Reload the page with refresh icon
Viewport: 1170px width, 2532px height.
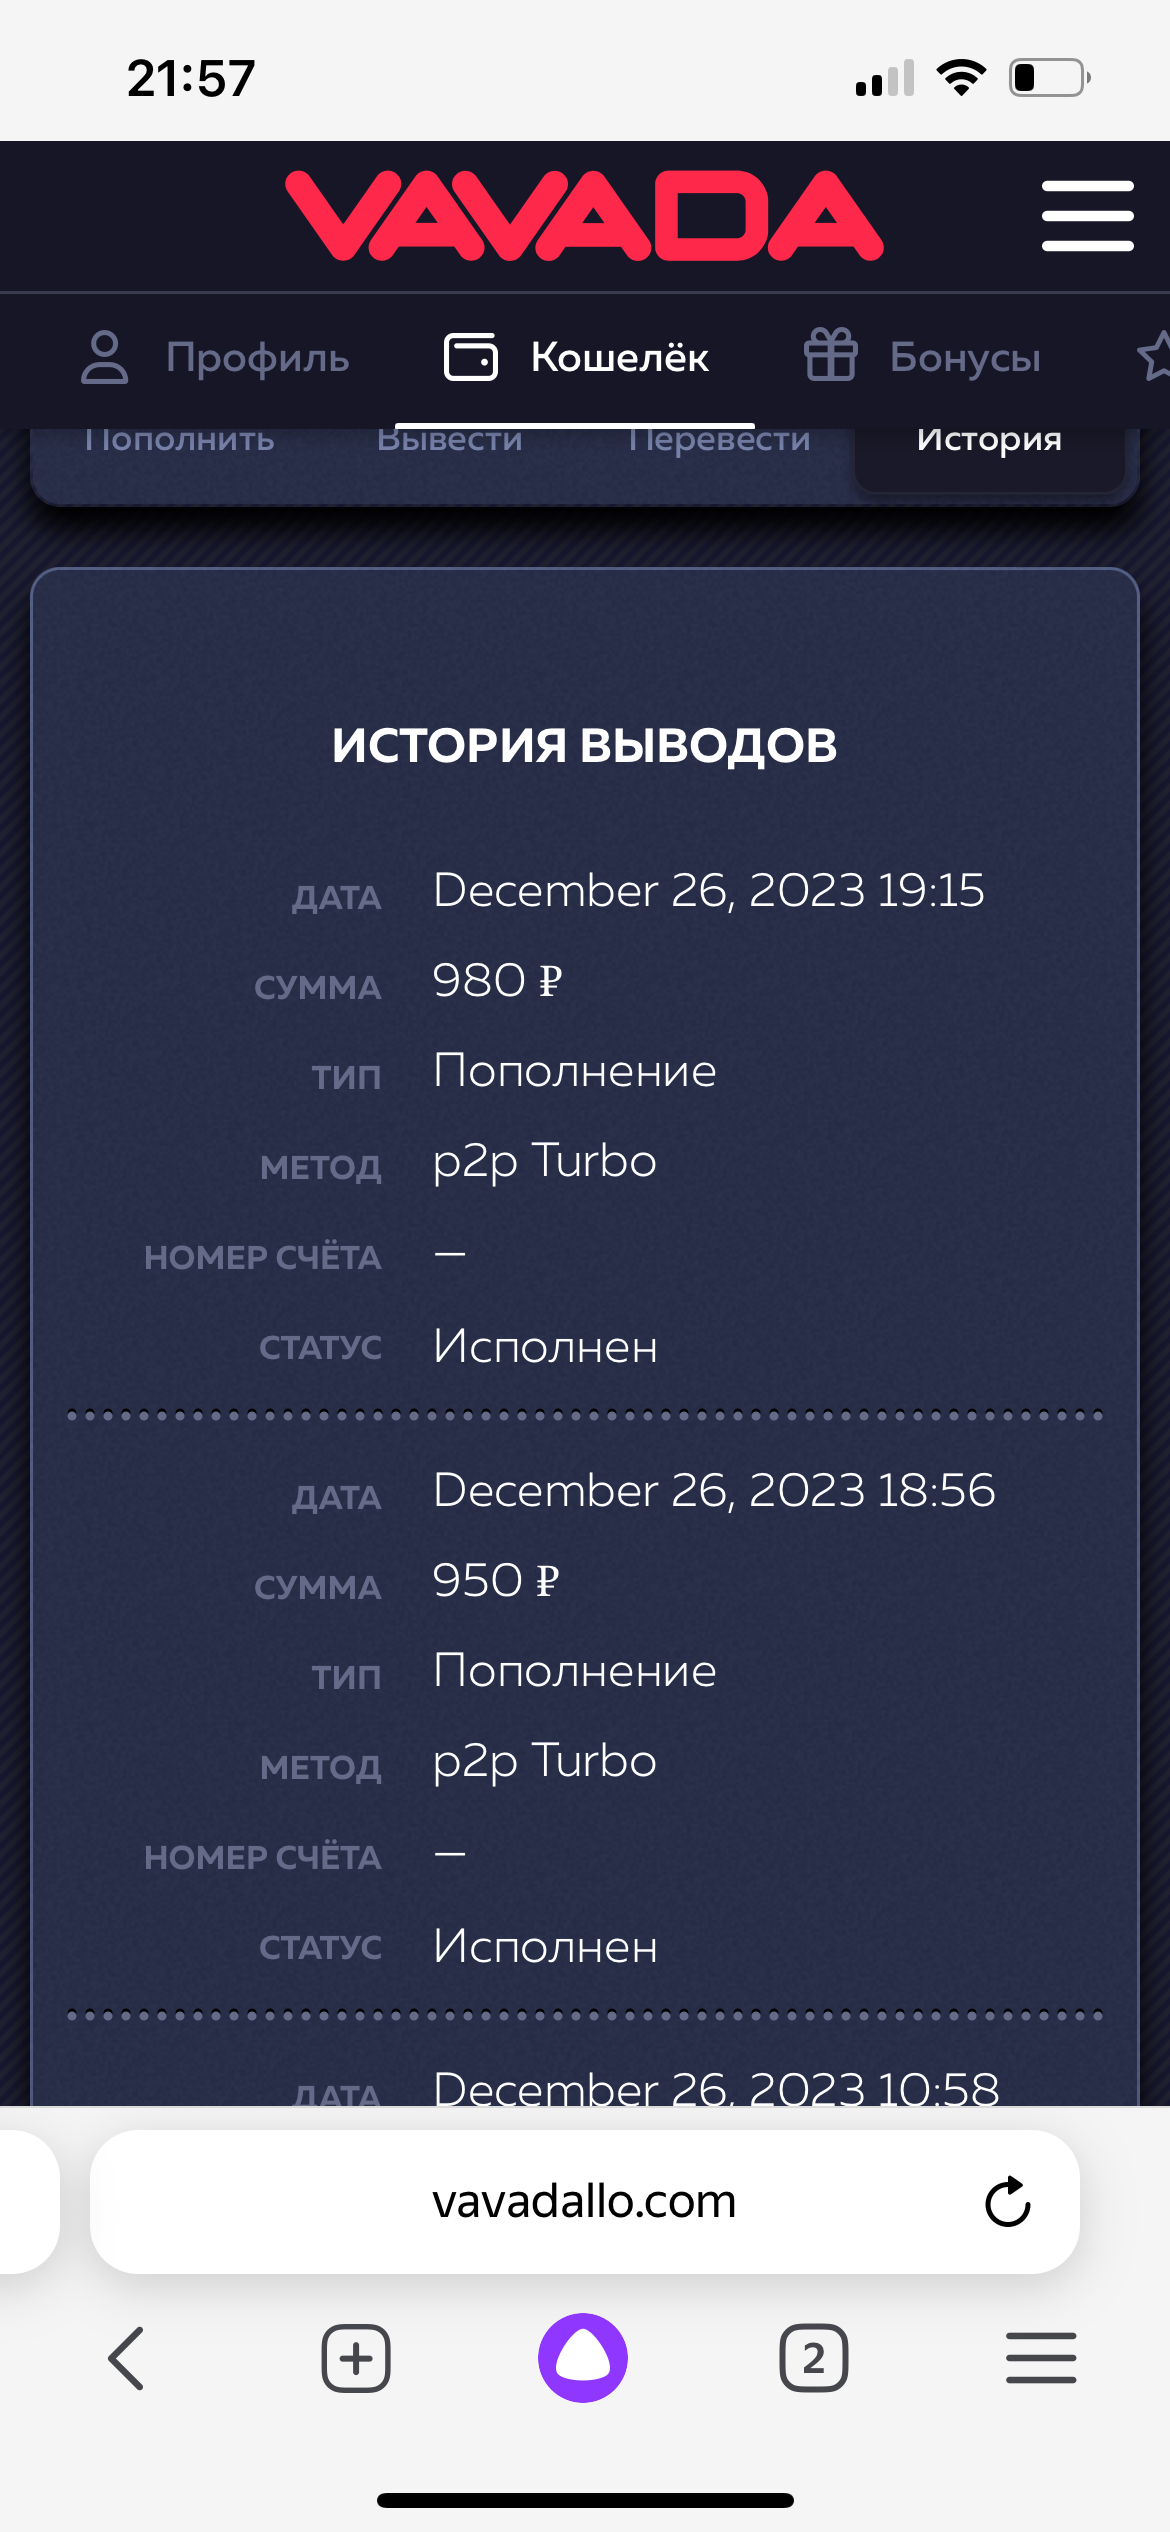(1007, 2202)
